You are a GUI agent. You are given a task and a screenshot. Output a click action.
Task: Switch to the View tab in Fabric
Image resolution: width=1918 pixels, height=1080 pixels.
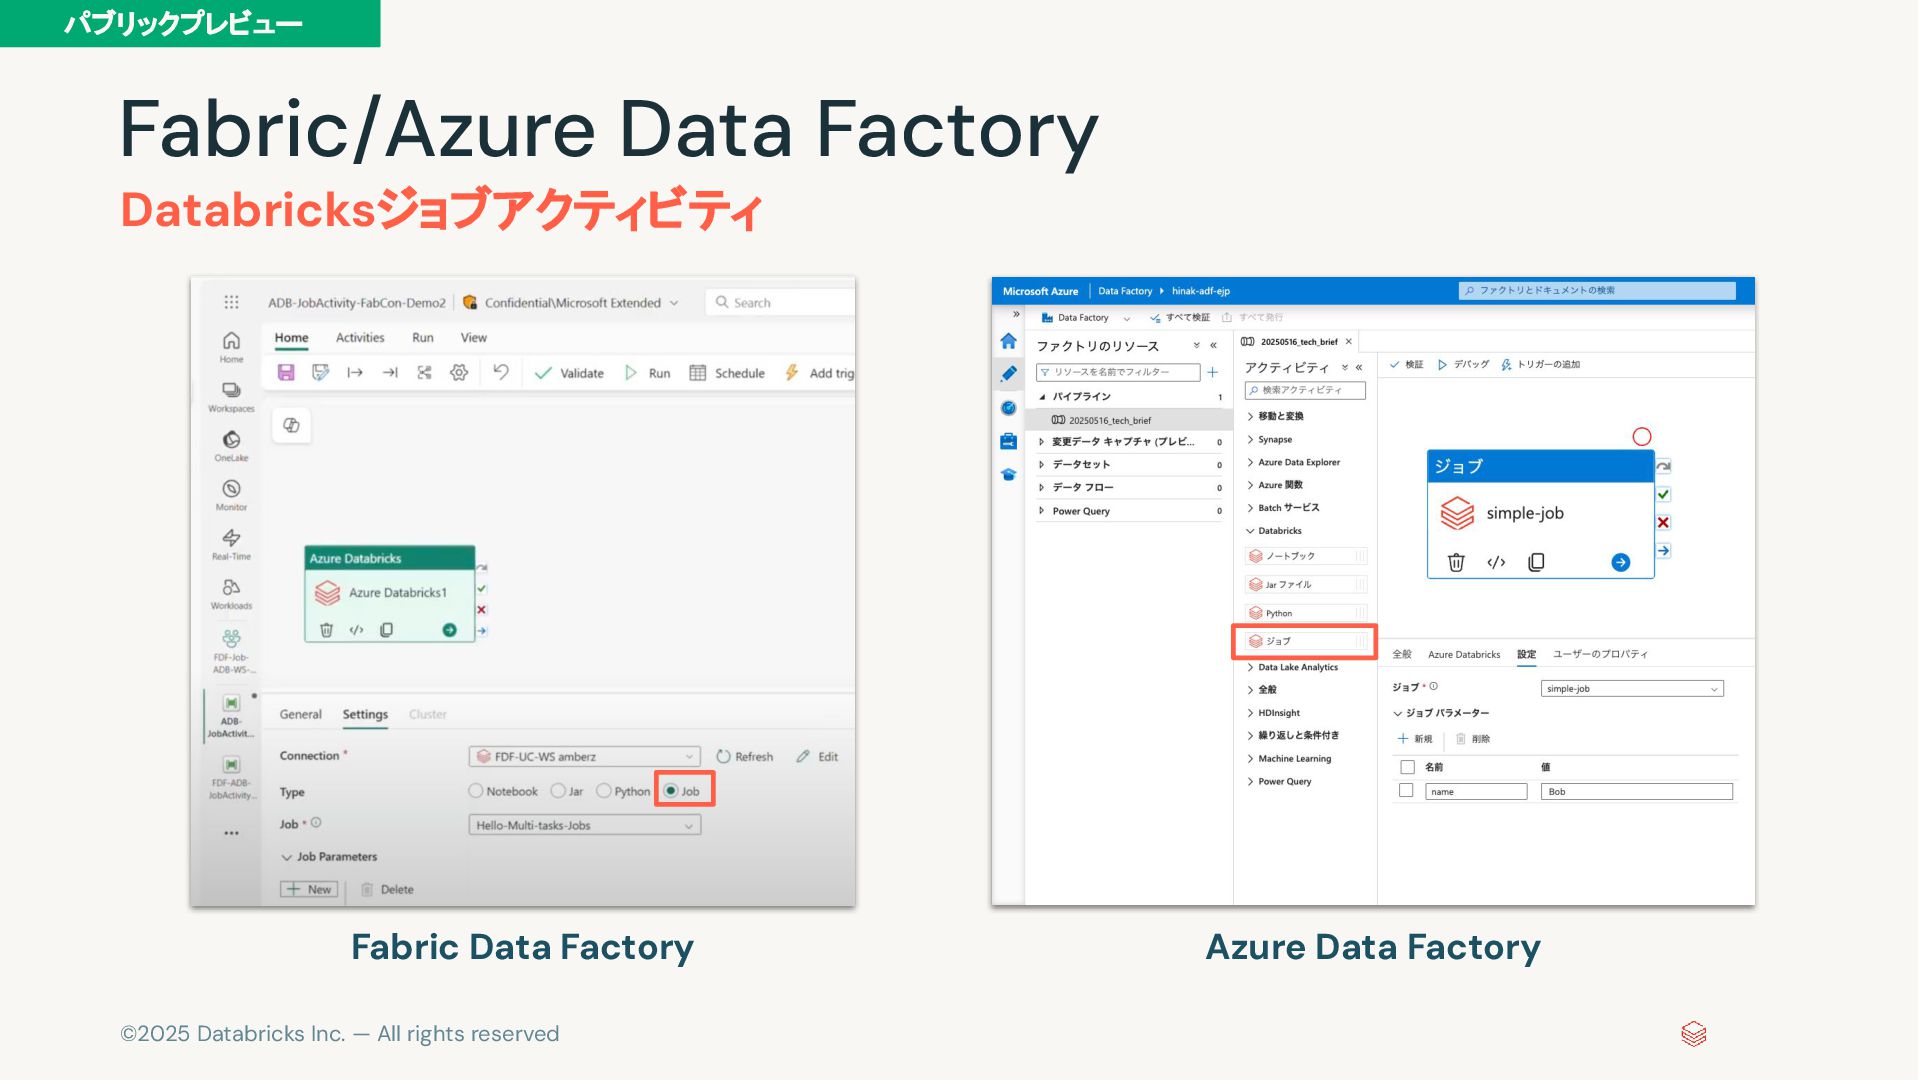pyautogui.click(x=474, y=338)
